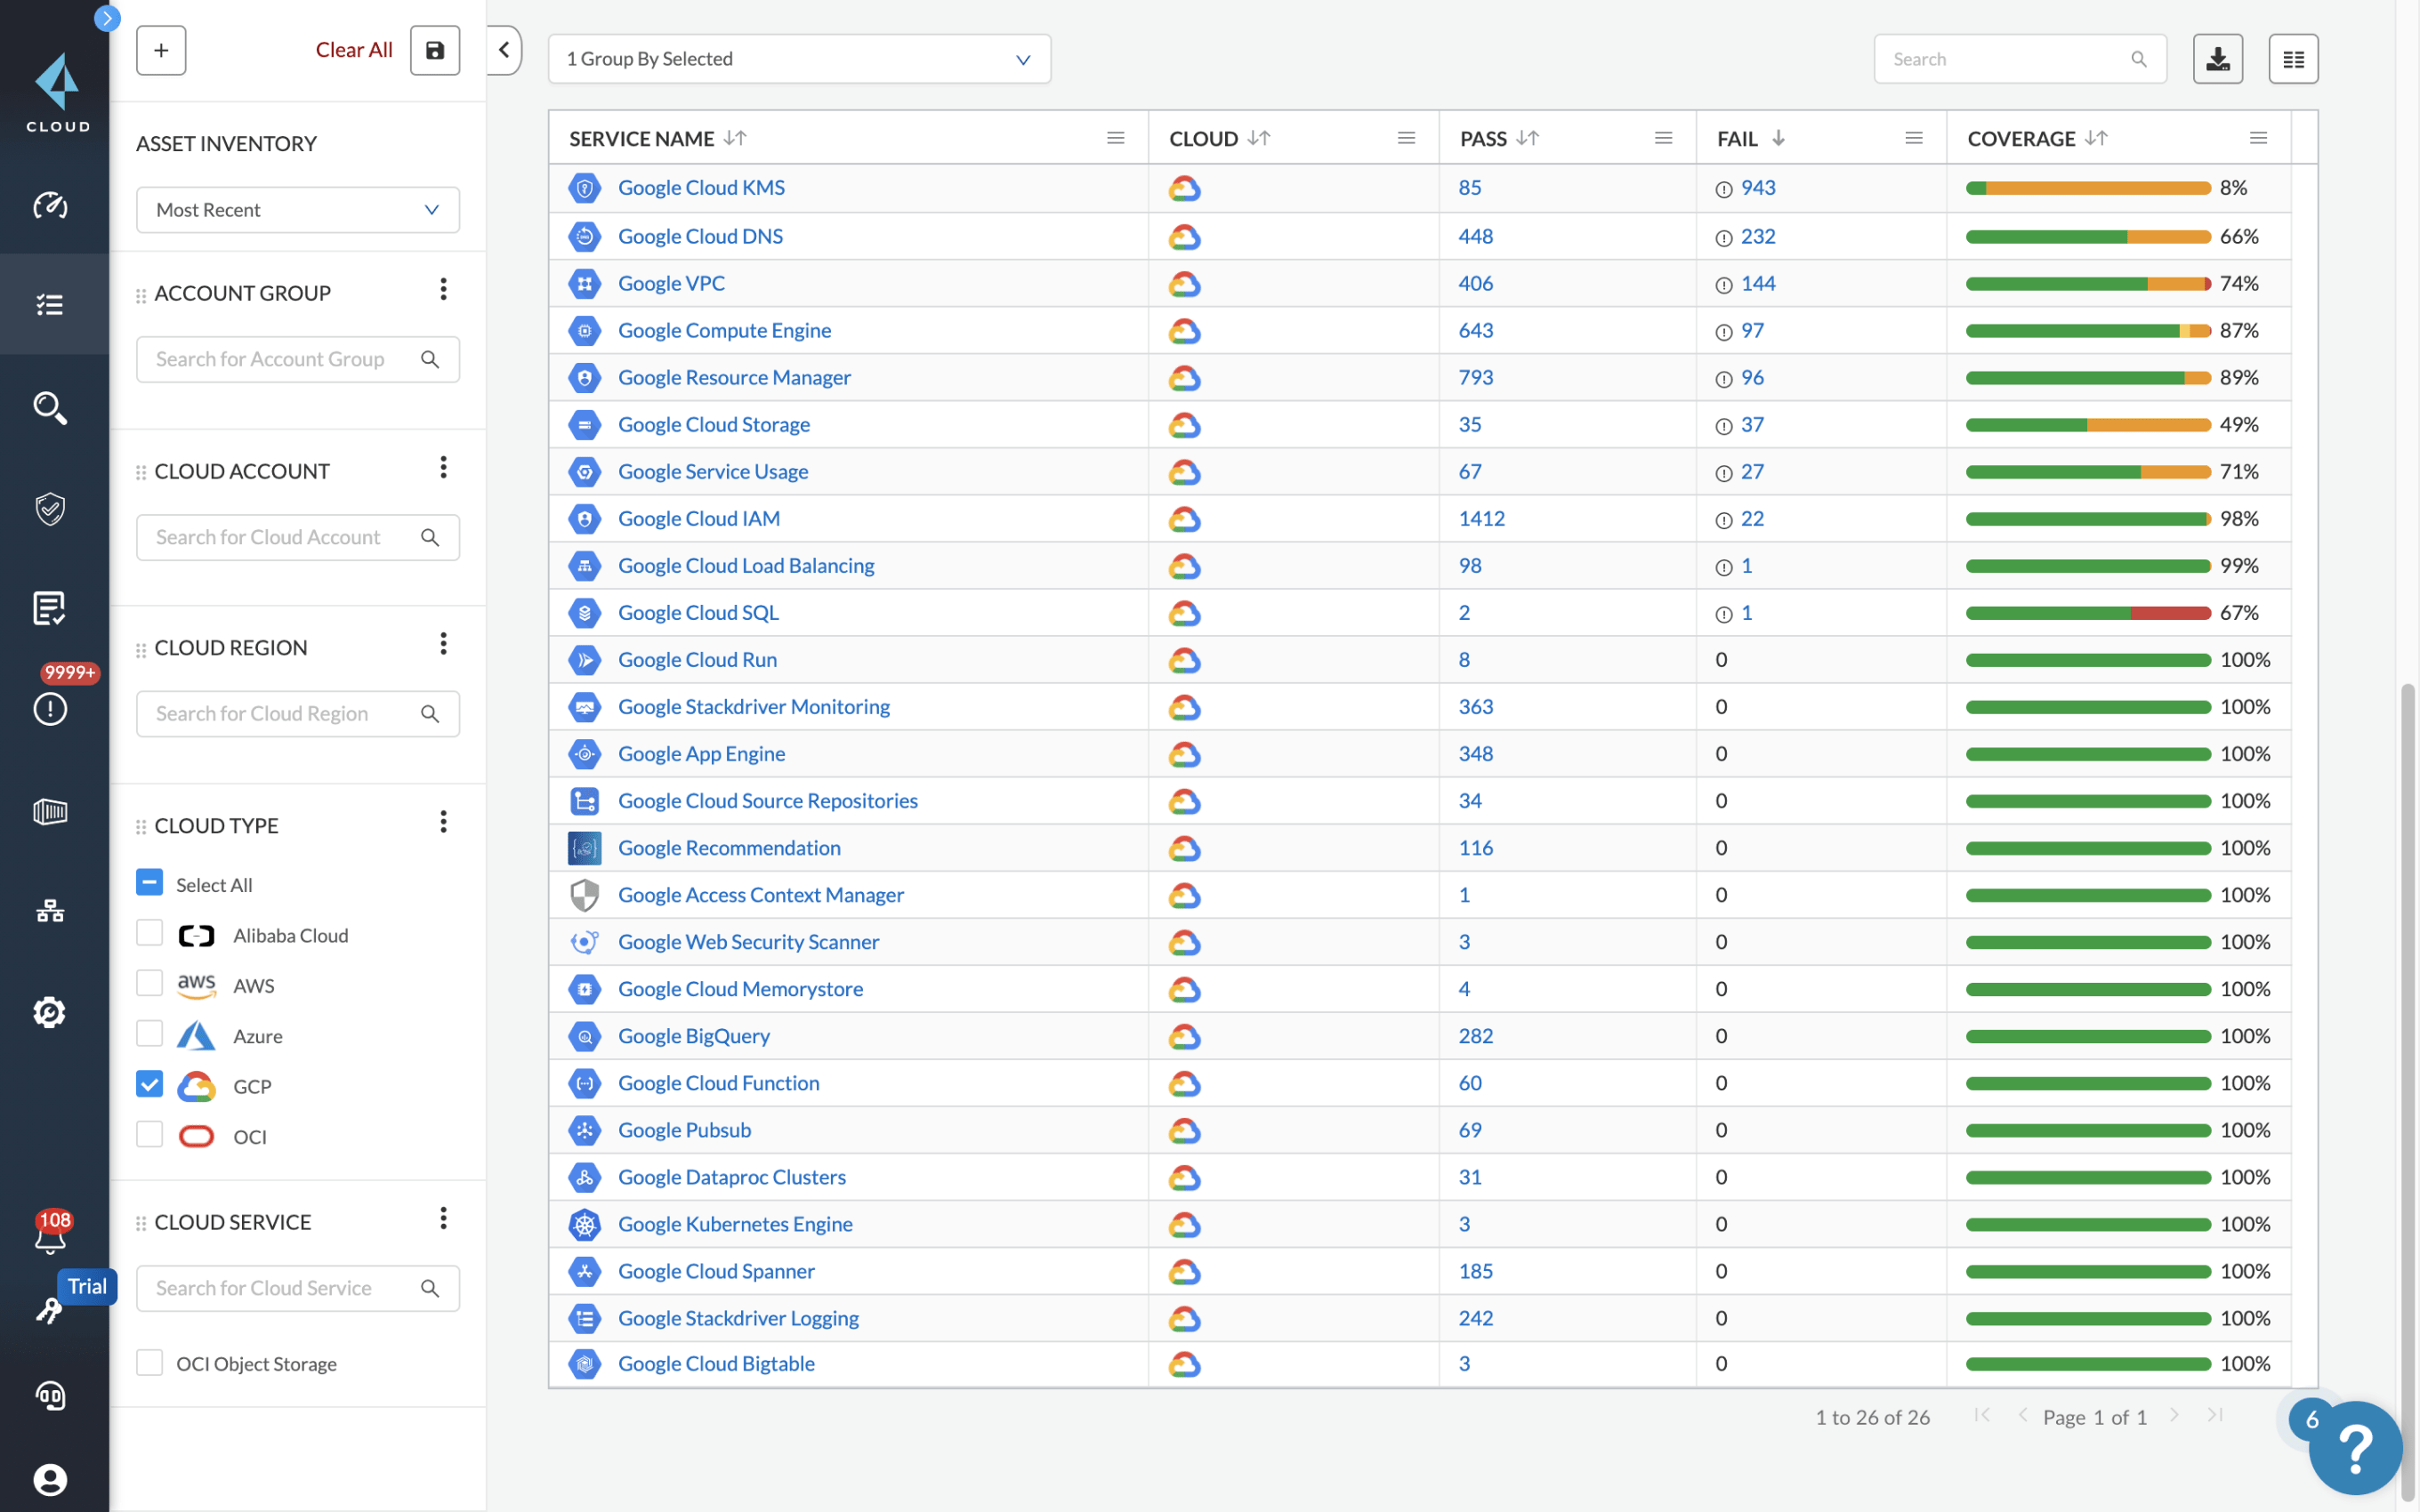Viewport: 2420px width, 1512px height.
Task: Open the Most Recent time dropdown
Action: 297,210
